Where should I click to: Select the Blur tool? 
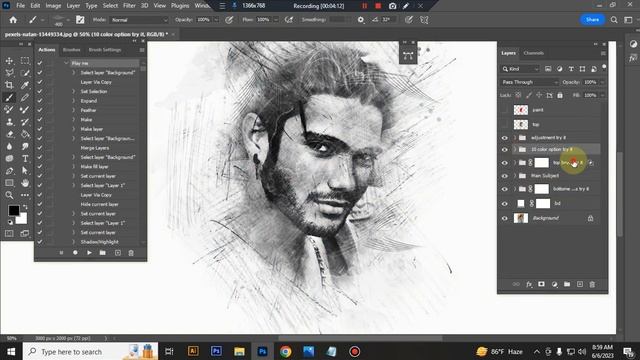click(x=9, y=146)
